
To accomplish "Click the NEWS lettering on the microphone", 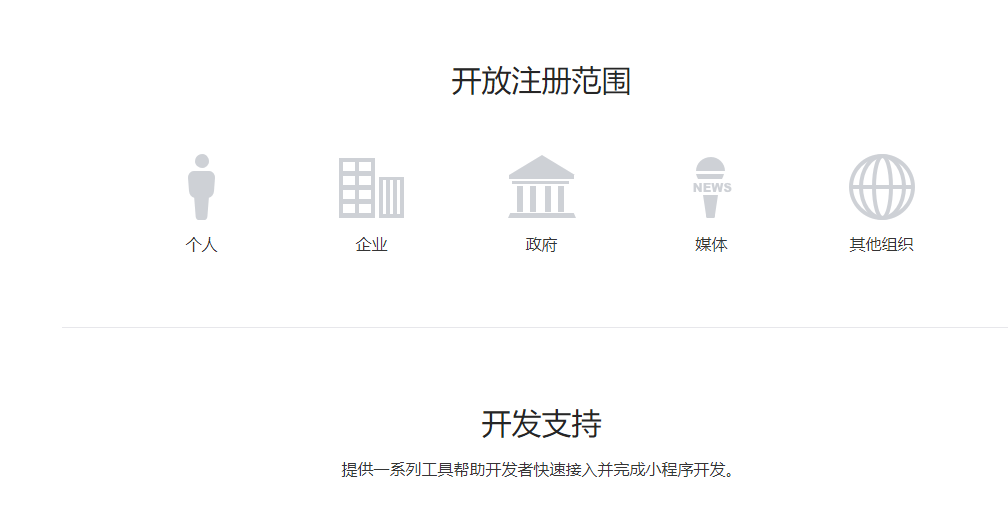I will pyautogui.click(x=711, y=187).
